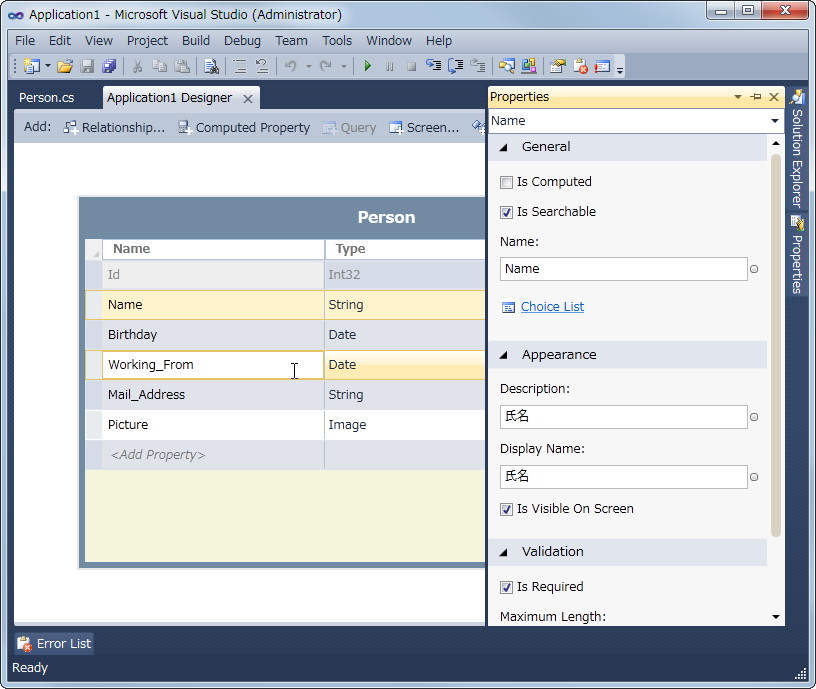Viewport: 816px width, 689px height.
Task: Click the Step Into icon
Action: [x=433, y=66]
